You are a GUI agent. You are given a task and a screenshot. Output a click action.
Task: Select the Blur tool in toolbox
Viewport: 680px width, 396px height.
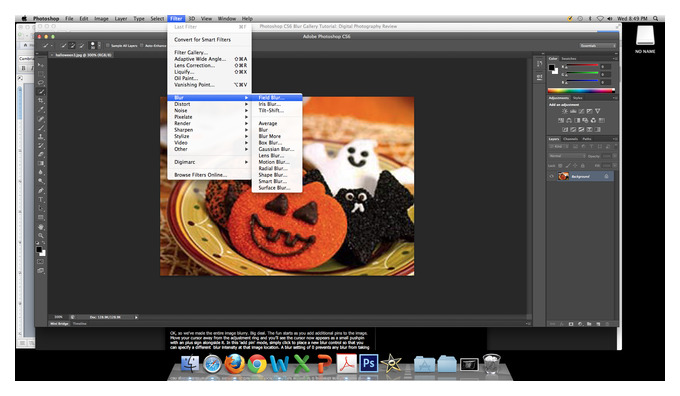coord(41,172)
